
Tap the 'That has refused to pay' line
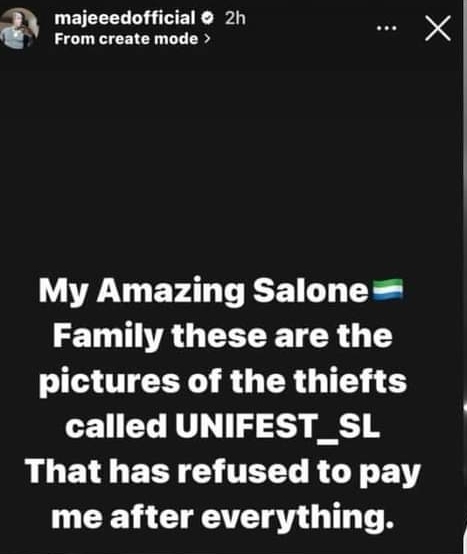(223, 472)
